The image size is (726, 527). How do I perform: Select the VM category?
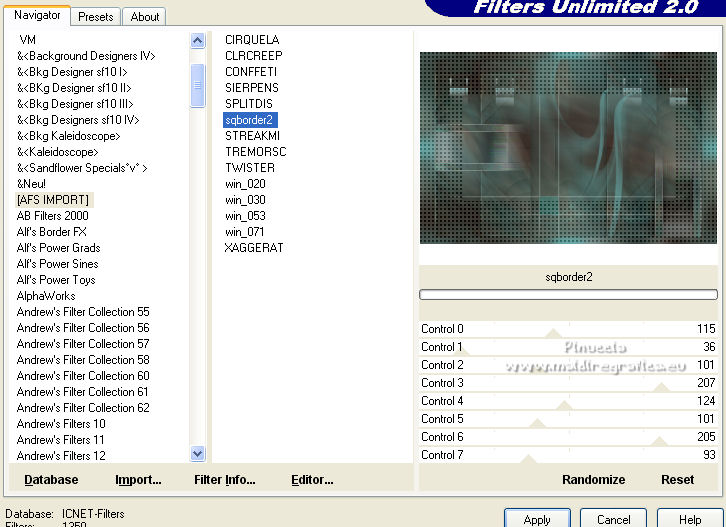(27, 40)
